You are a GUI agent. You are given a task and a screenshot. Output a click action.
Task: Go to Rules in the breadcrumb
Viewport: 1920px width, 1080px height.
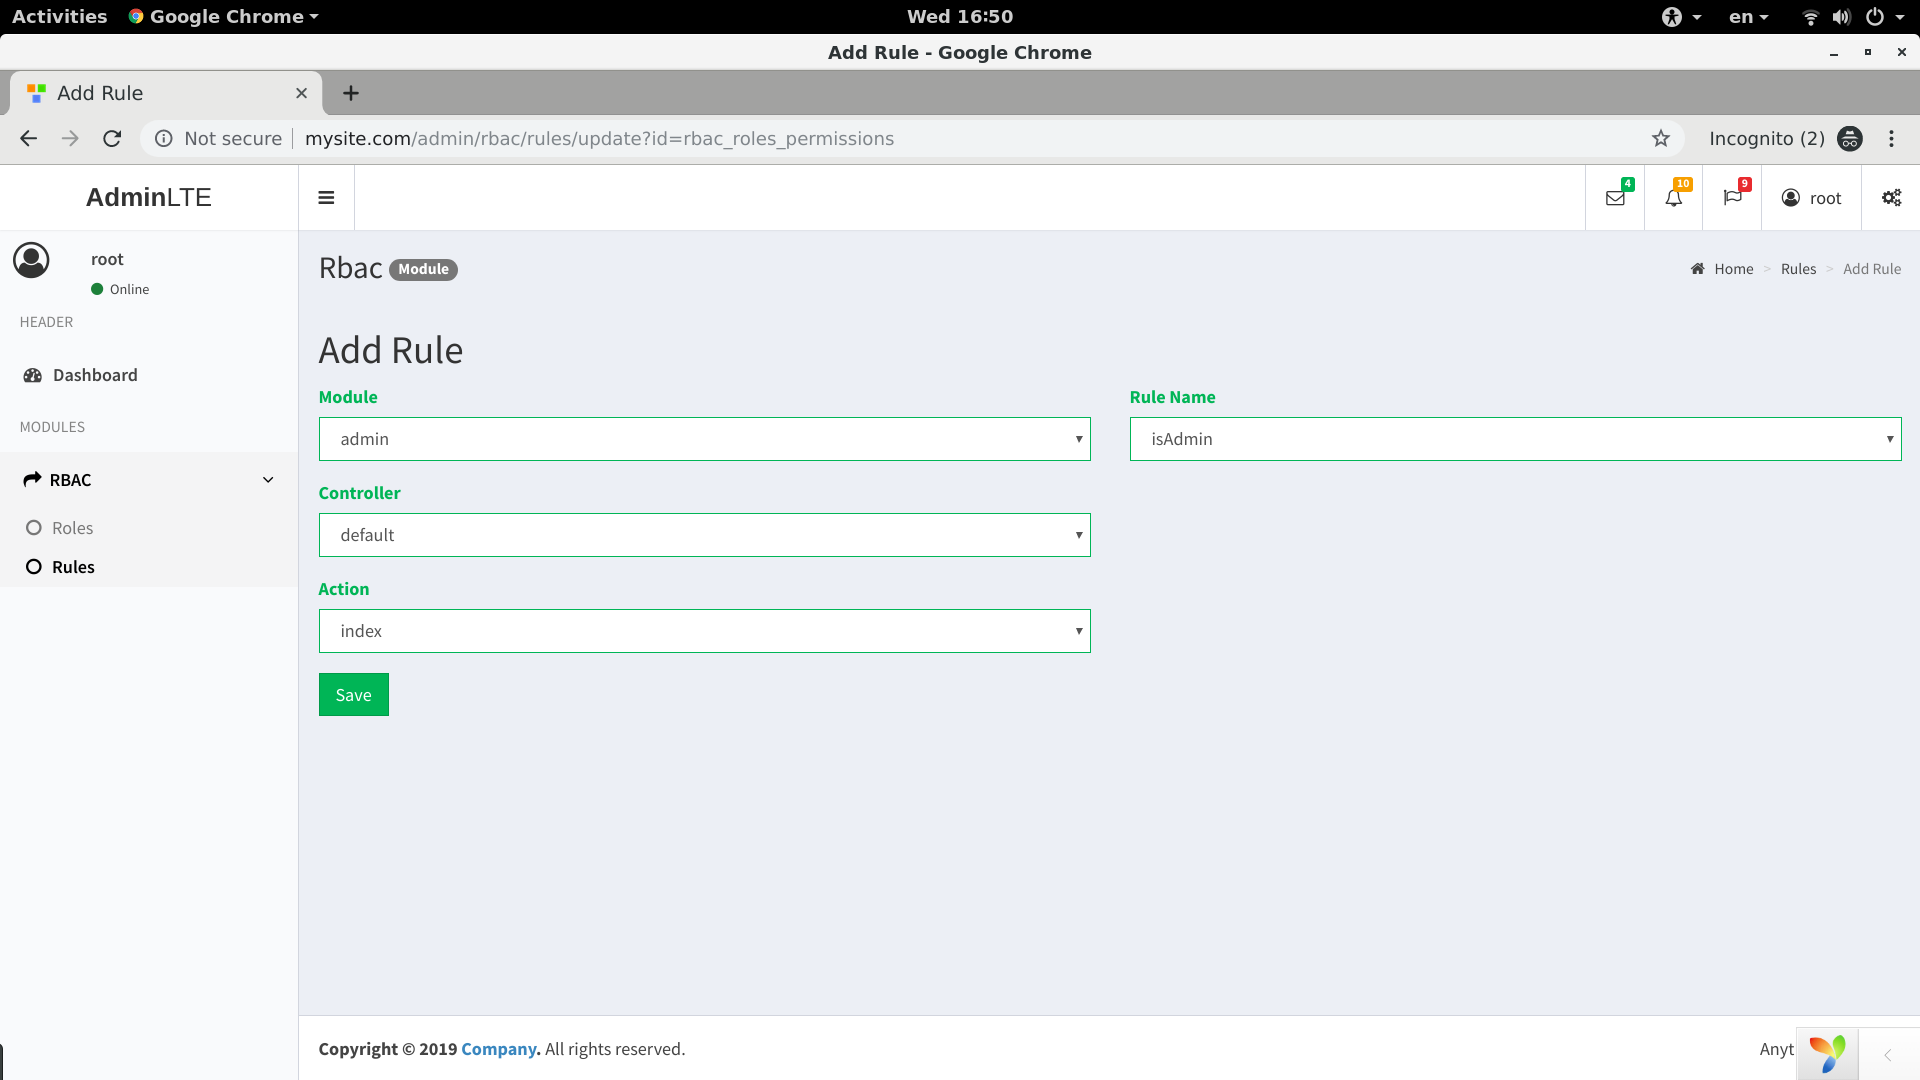tap(1798, 269)
